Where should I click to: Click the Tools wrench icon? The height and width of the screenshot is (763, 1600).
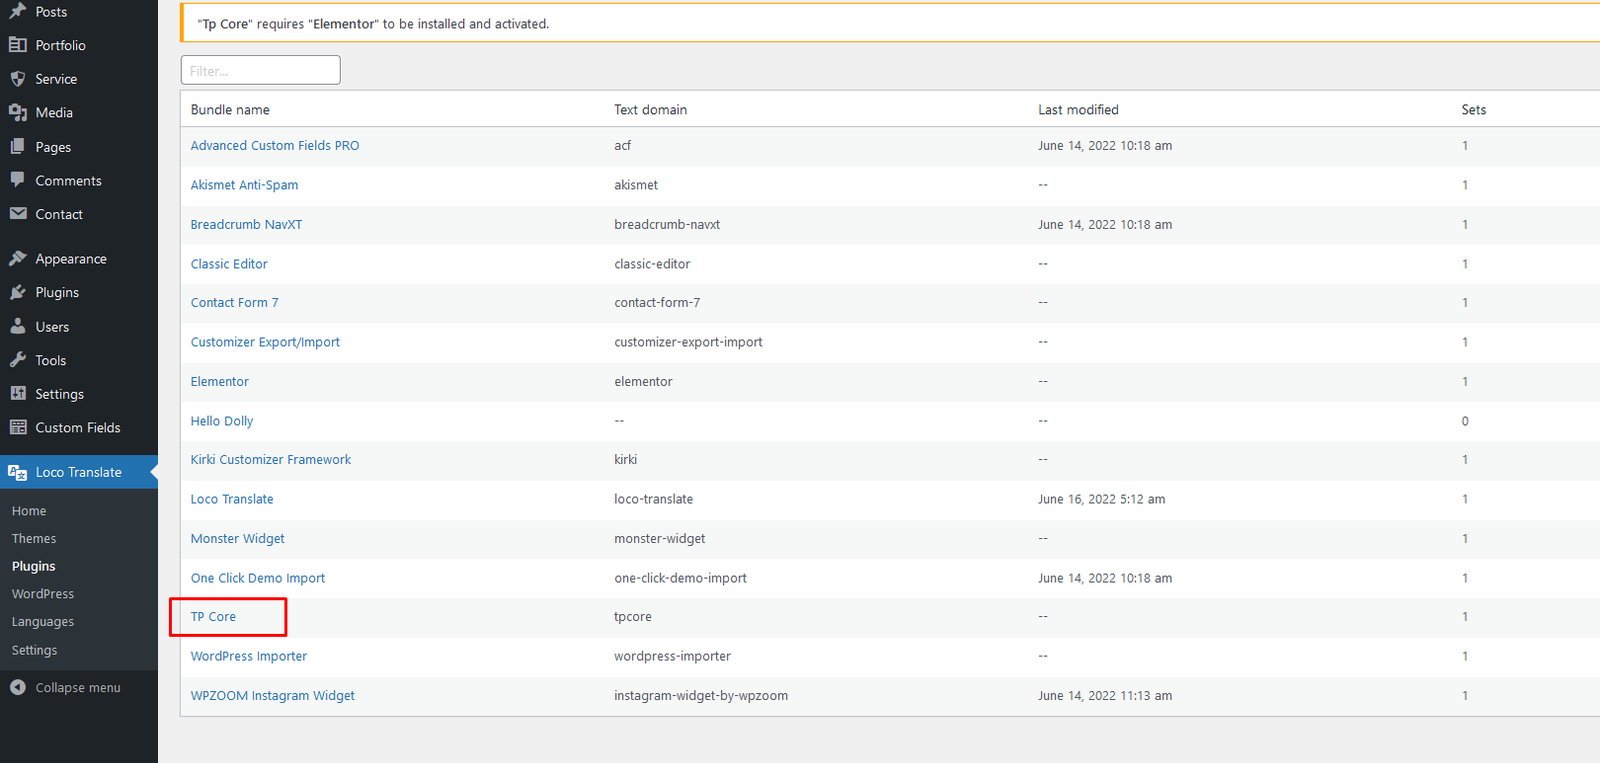coord(18,360)
